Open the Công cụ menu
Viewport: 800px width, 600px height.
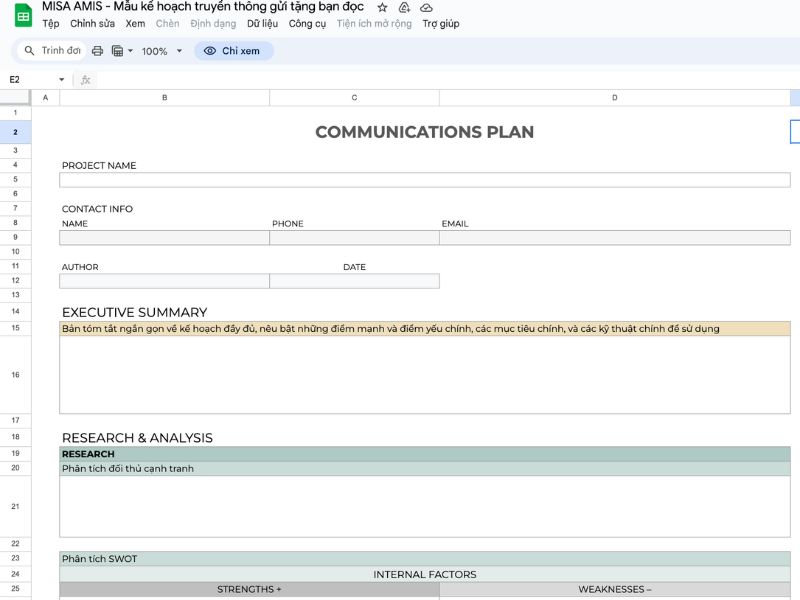coord(307,24)
